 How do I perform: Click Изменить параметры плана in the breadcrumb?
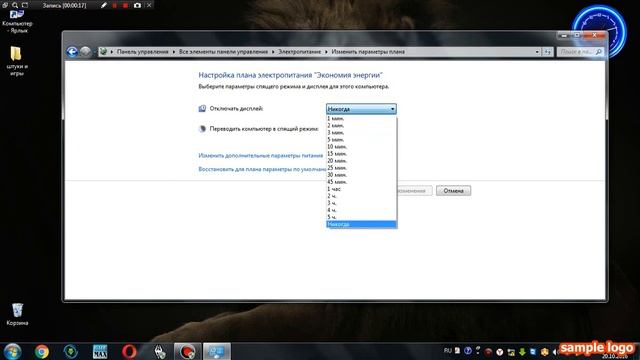click(x=368, y=52)
